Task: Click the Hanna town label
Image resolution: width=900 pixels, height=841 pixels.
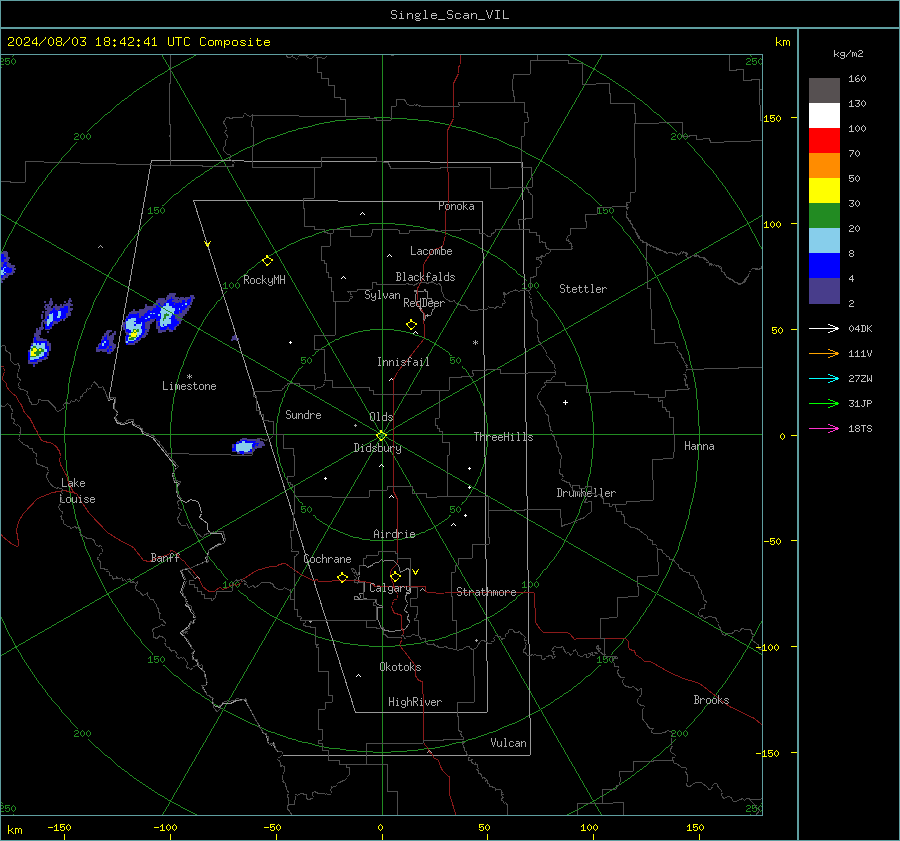Action: point(699,446)
